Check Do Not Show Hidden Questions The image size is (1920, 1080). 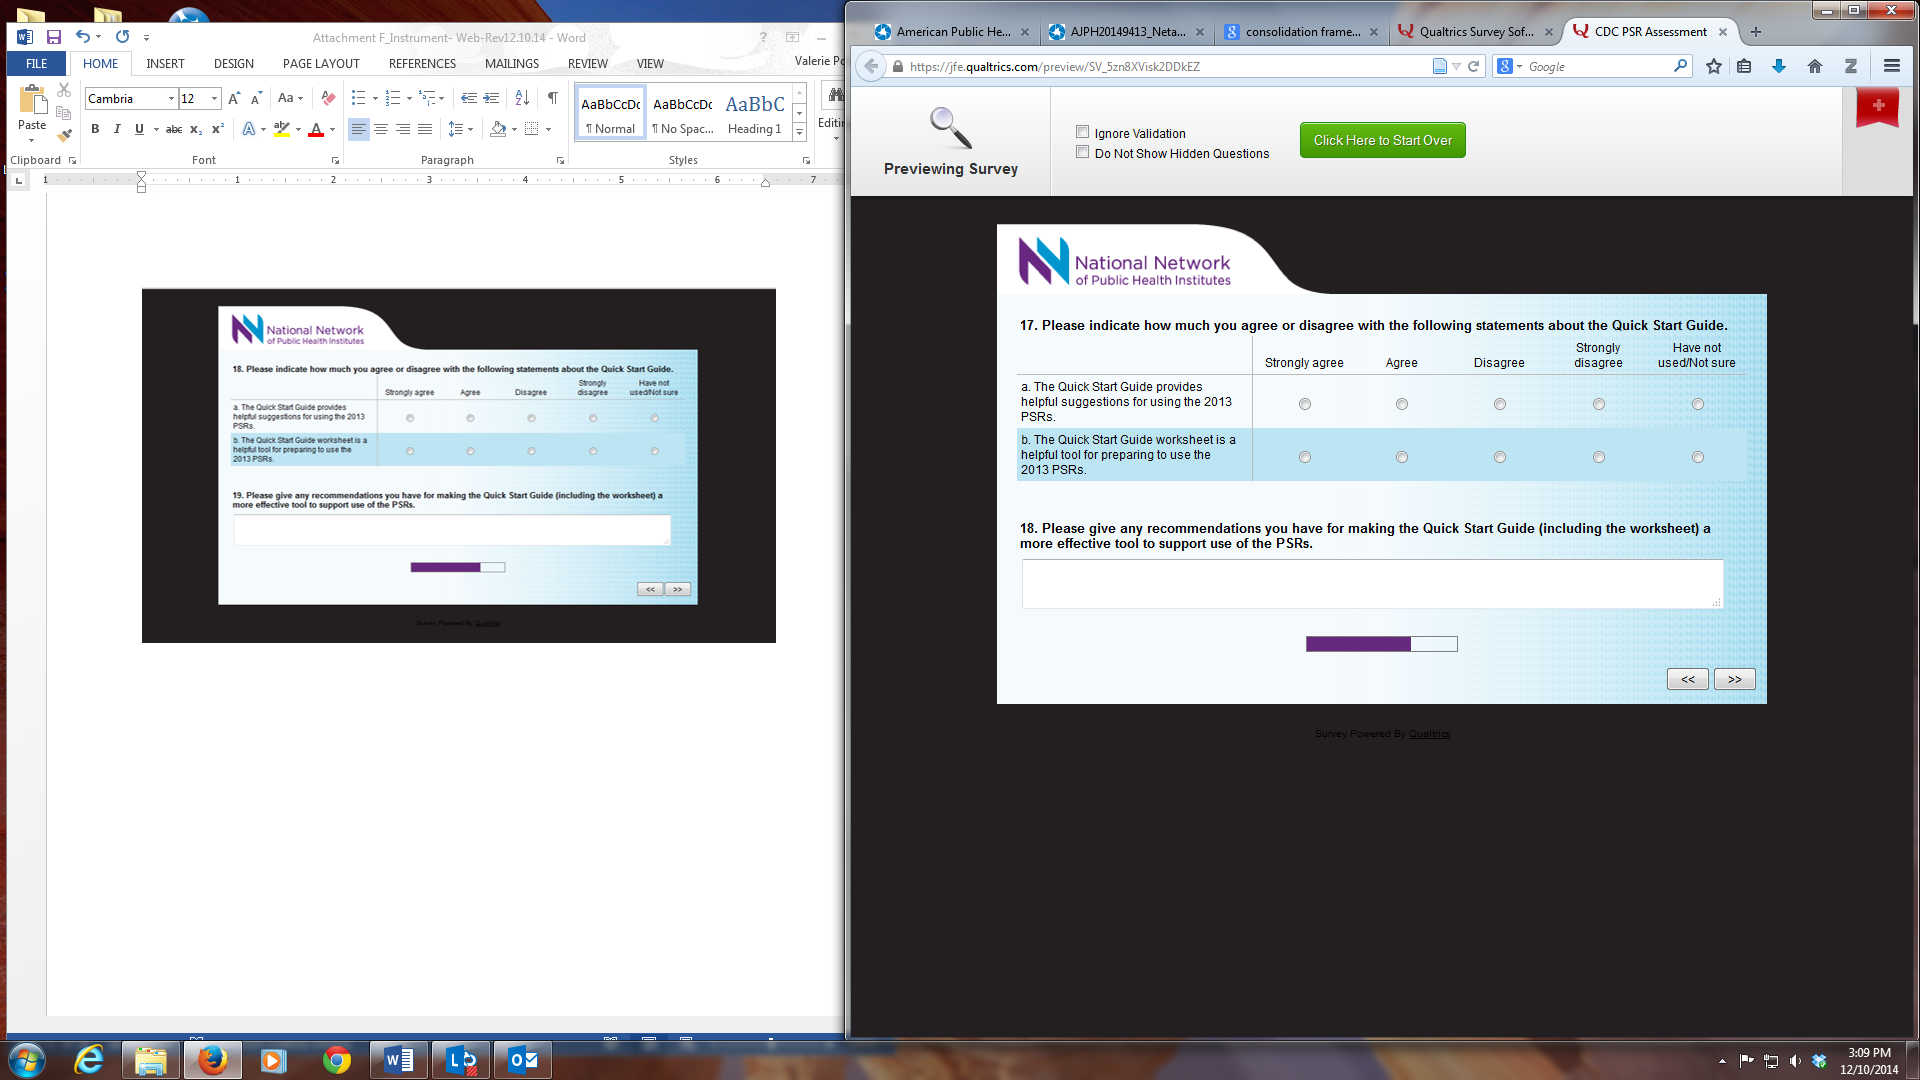click(x=1082, y=152)
